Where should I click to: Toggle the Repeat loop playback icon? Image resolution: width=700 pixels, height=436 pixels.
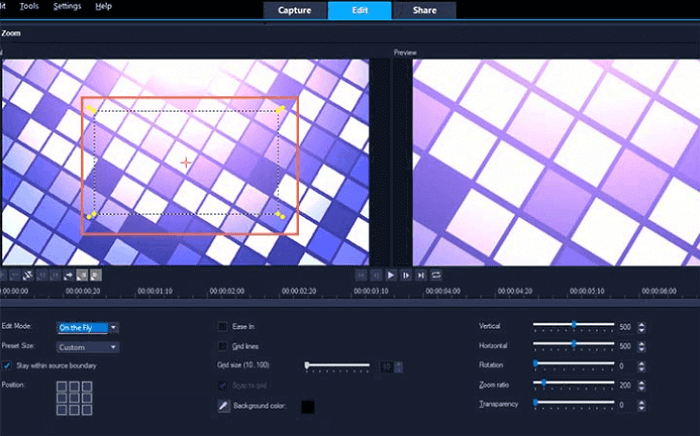point(436,275)
